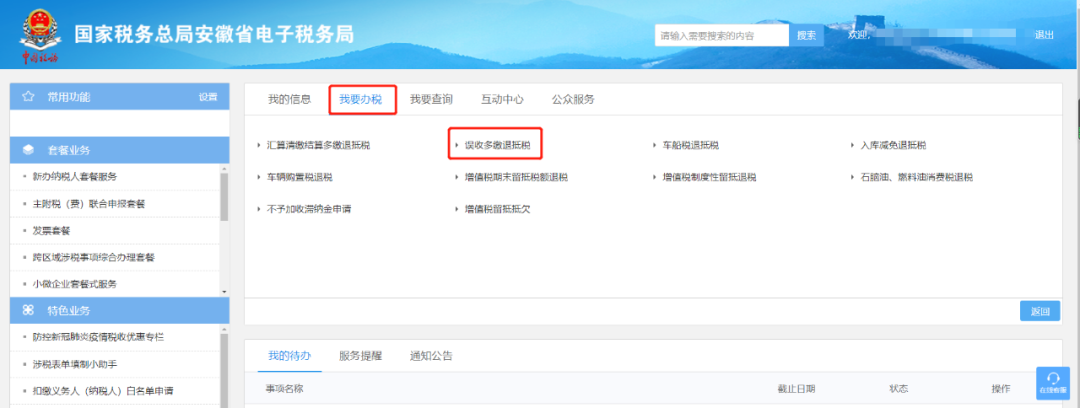Click the 状态 column header

click(x=899, y=389)
